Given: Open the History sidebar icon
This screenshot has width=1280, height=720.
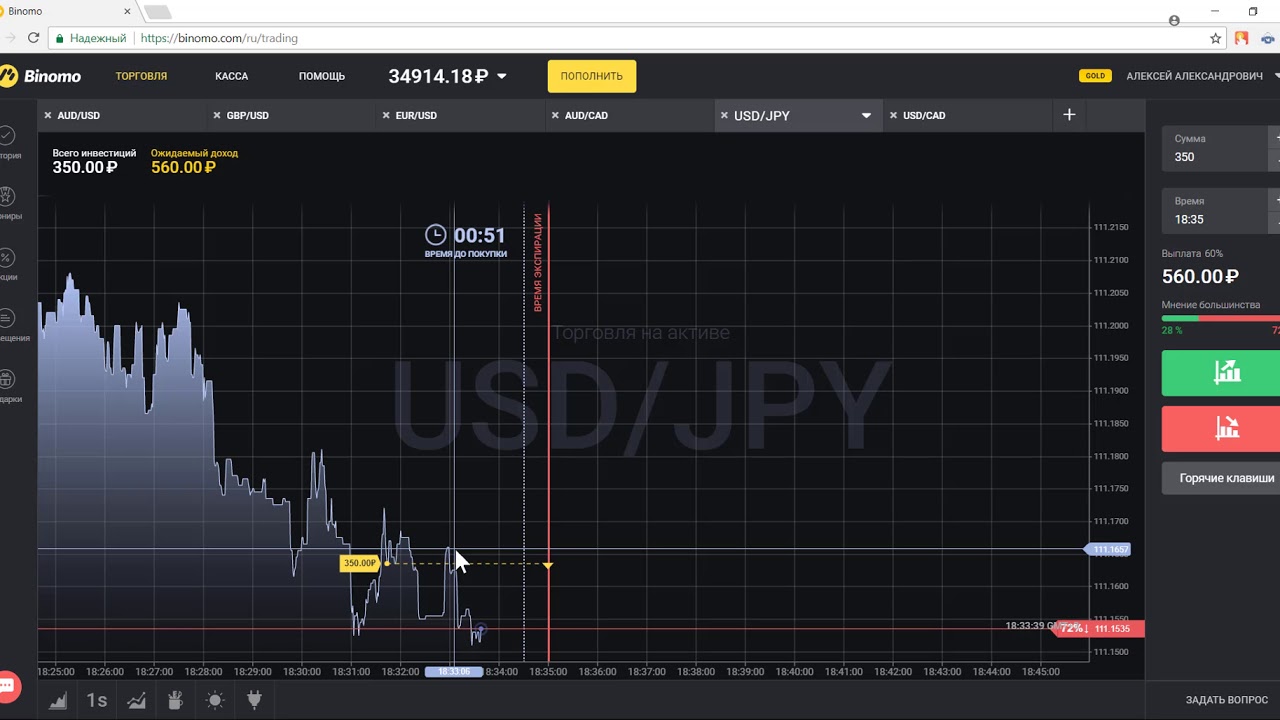Looking at the screenshot, I should (7, 135).
